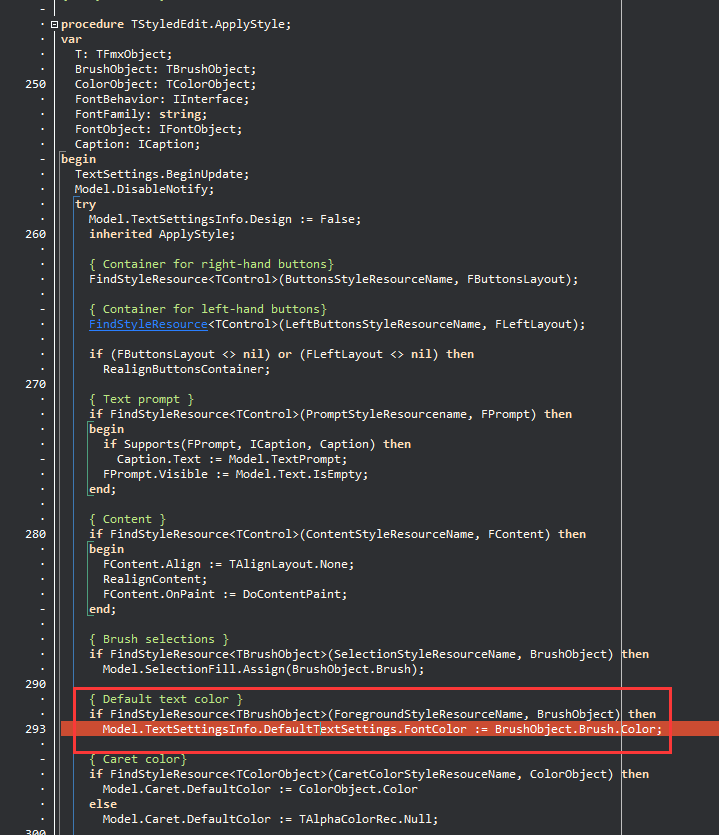This screenshot has height=835, width=719.
Task: Click the 'else' keyword
Action: [103, 804]
